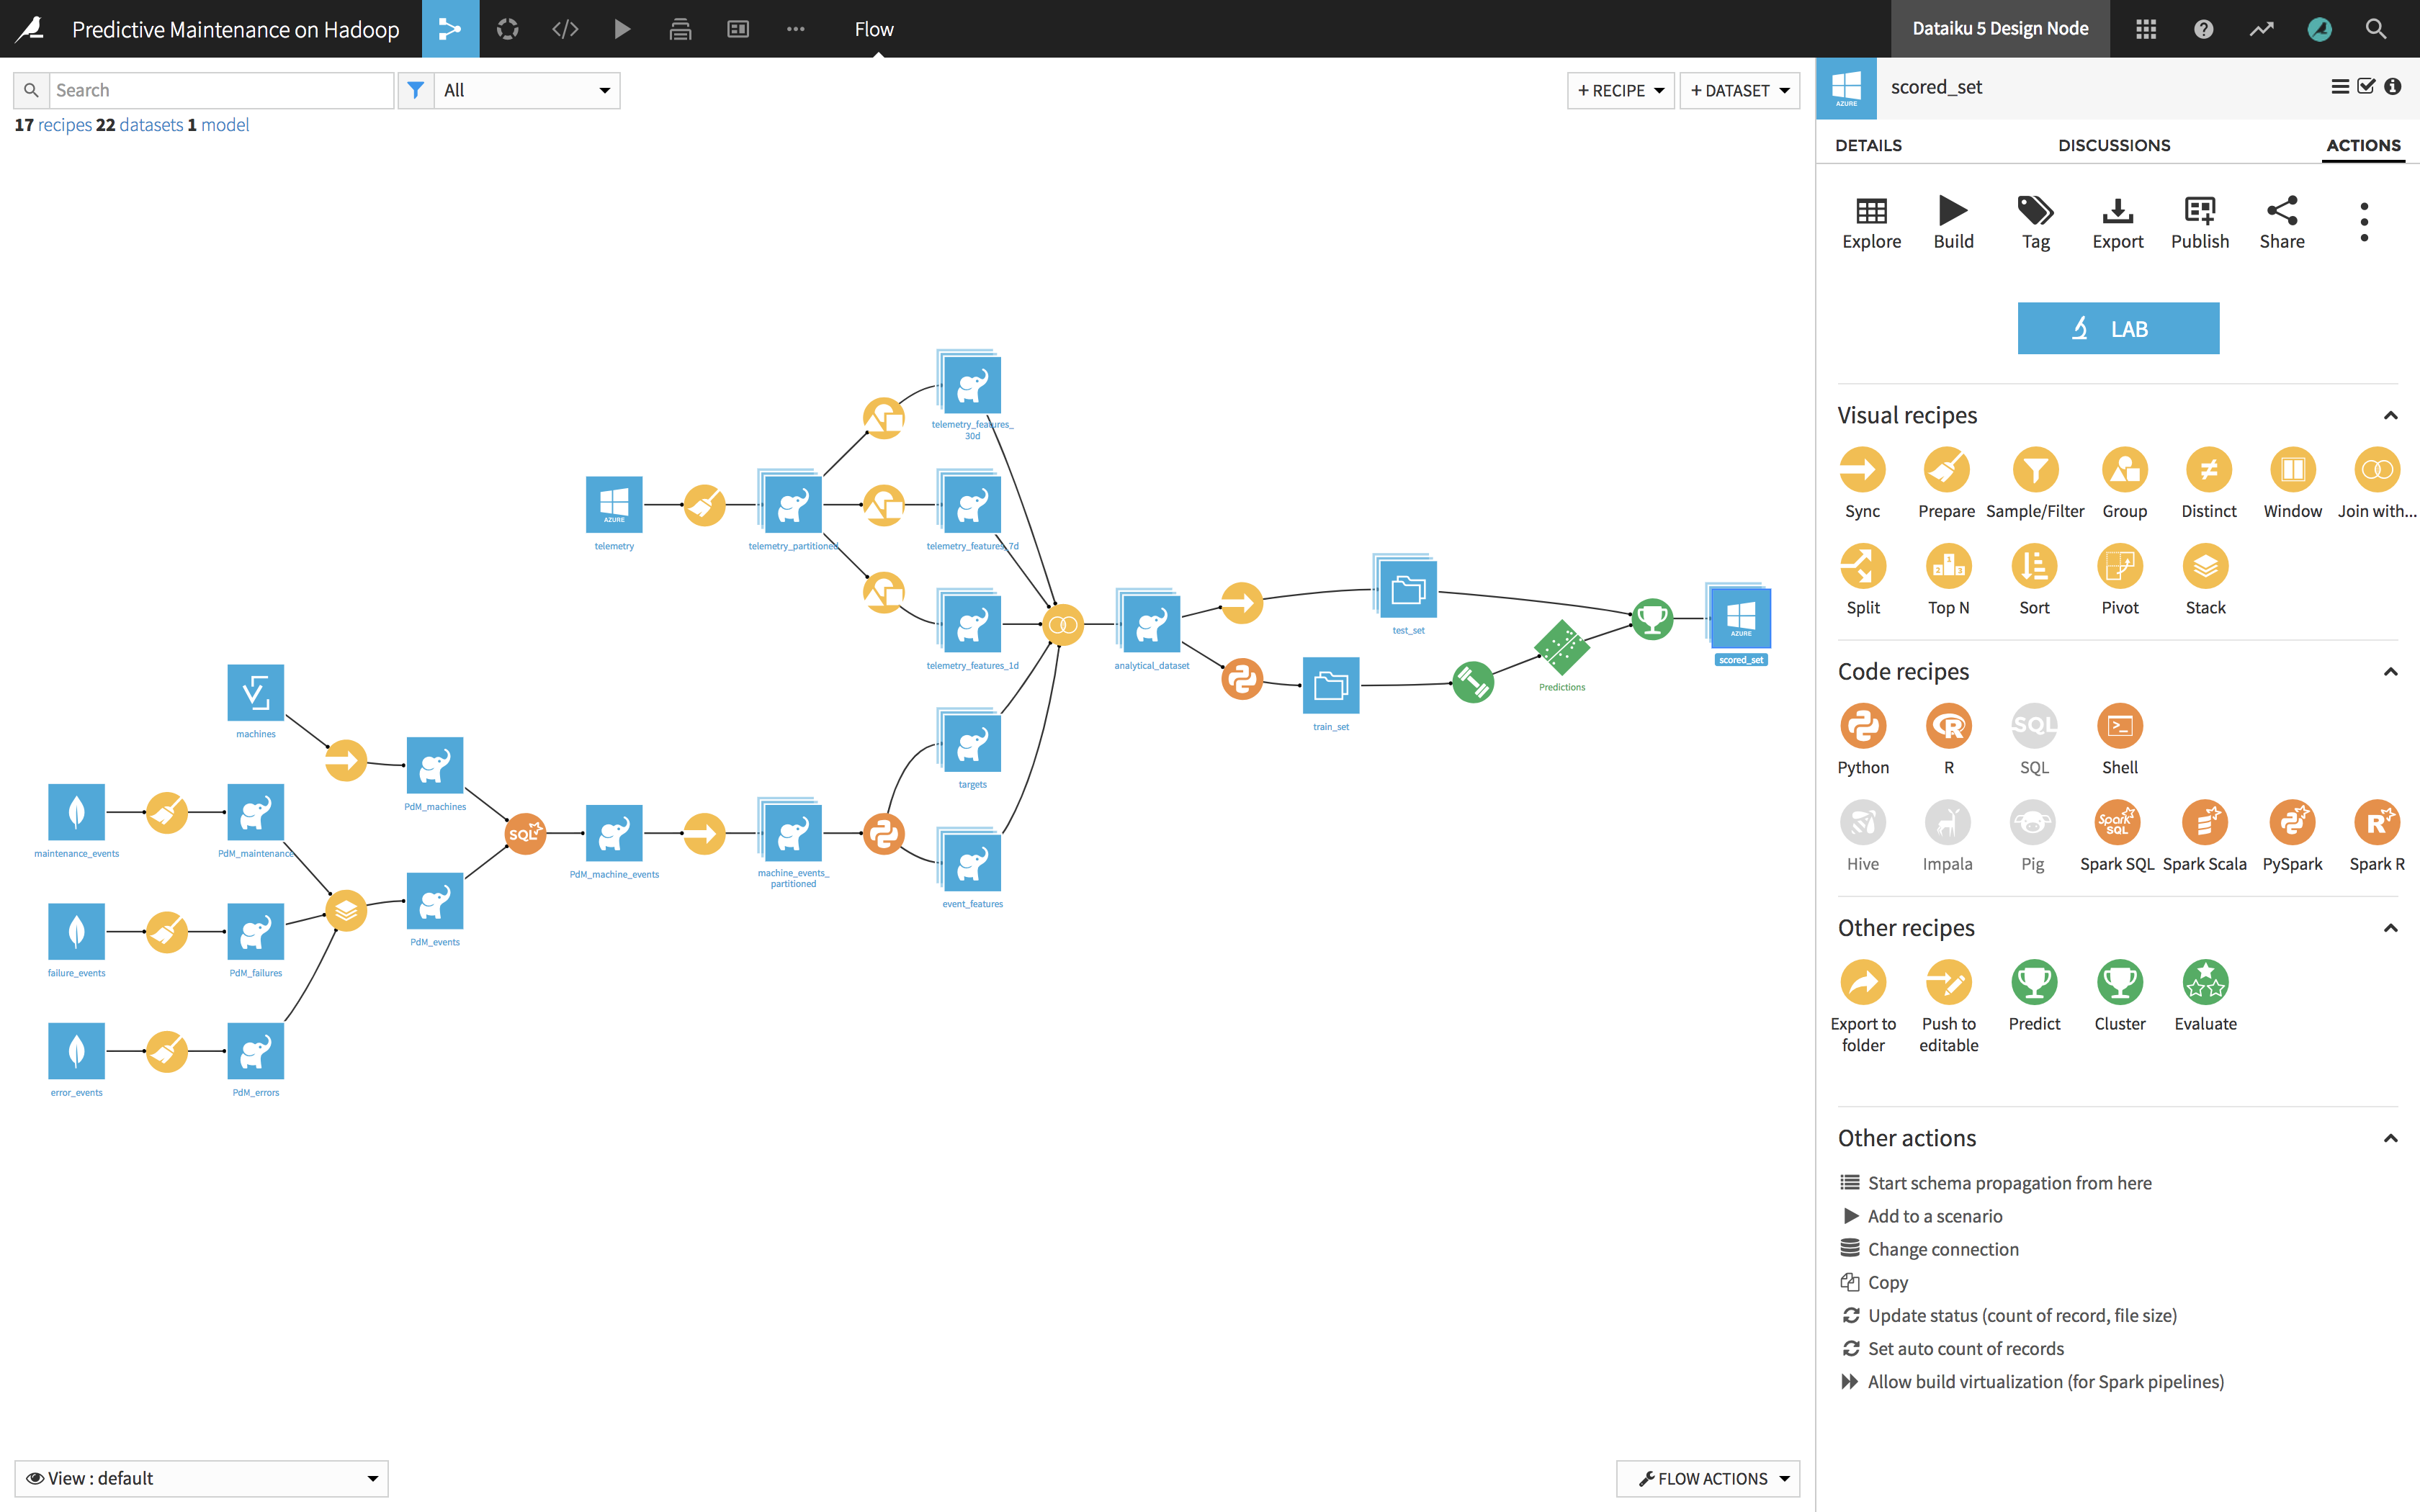Click Update status count of record
The height and width of the screenshot is (1512, 2420).
click(2009, 1315)
